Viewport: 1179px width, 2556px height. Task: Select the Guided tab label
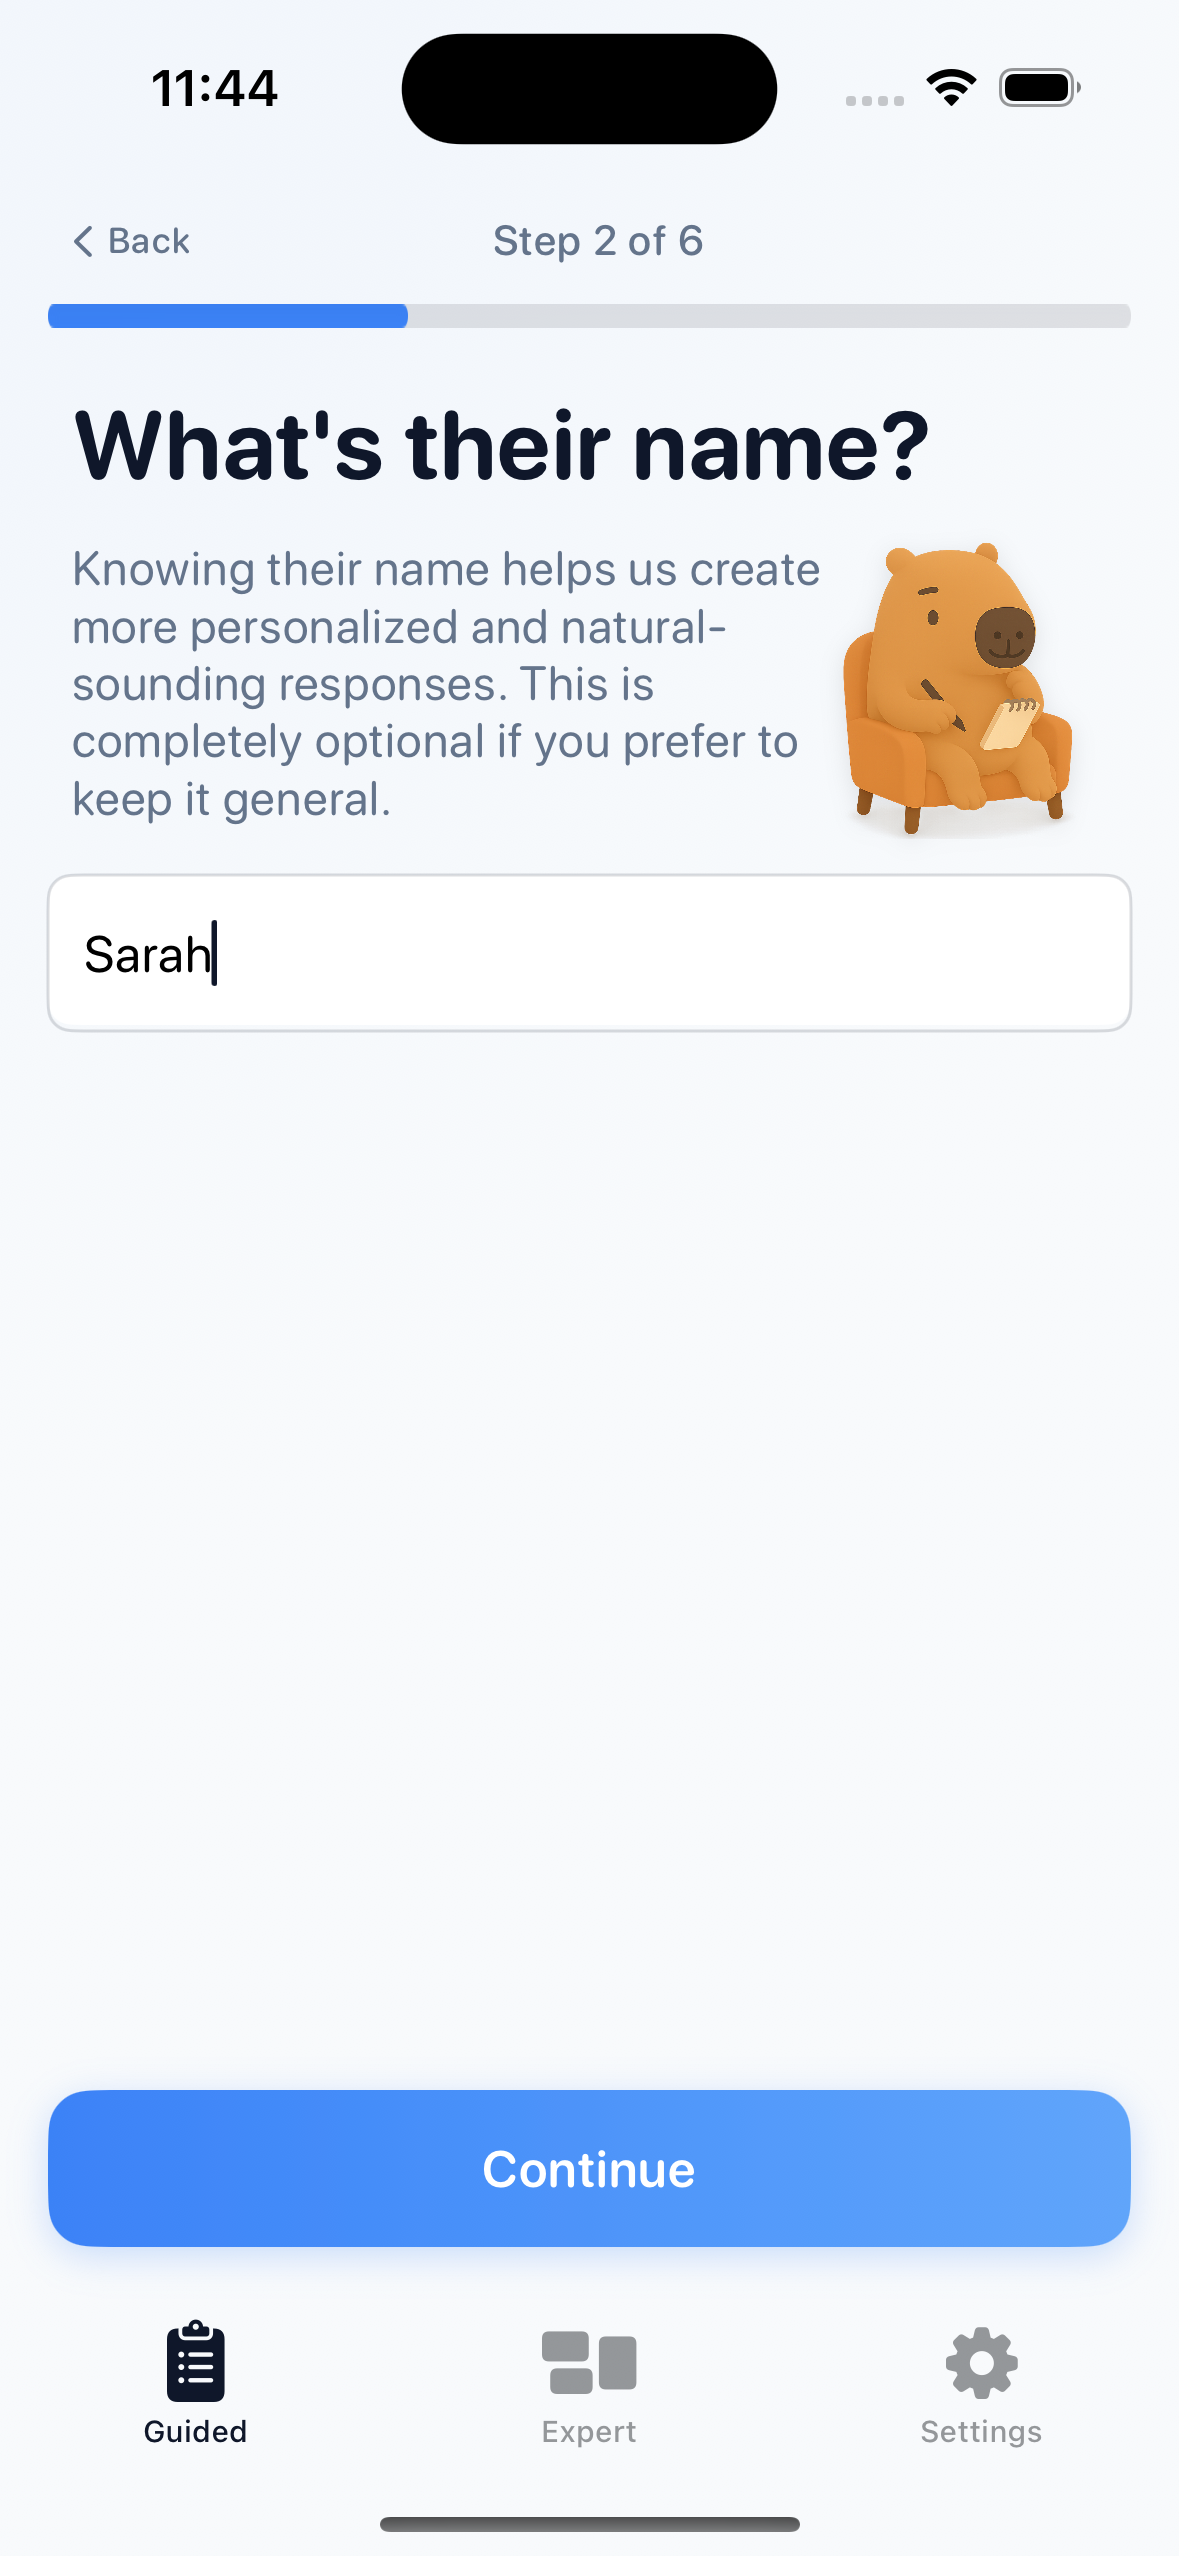pos(196,2431)
